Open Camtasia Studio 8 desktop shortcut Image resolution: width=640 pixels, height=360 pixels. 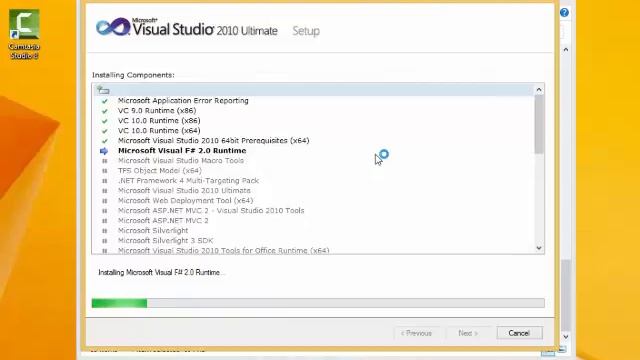click(24, 34)
